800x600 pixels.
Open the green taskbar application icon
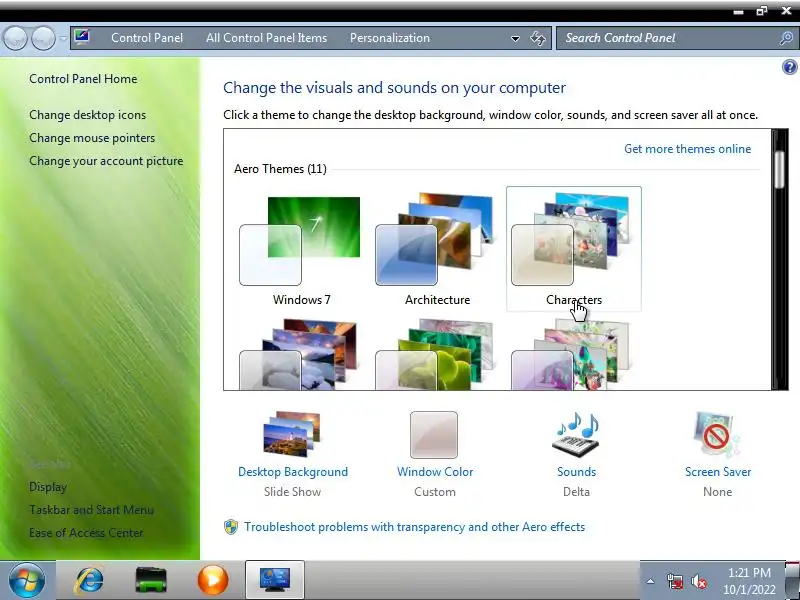coord(151,581)
